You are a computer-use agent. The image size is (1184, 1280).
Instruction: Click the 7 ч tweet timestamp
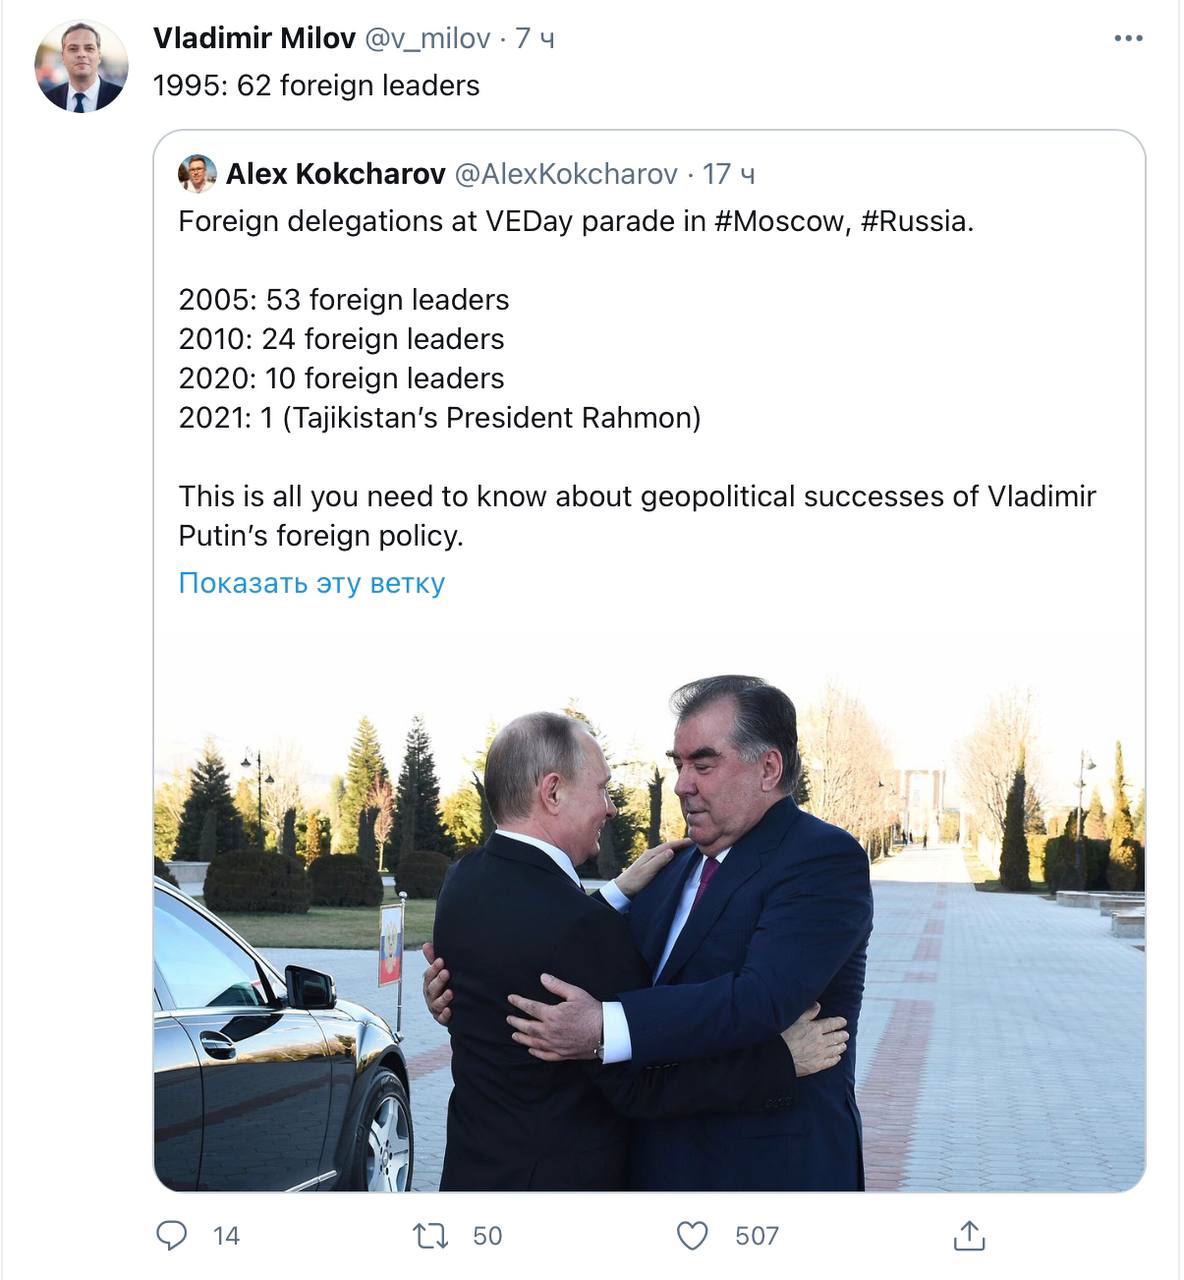coord(535,38)
